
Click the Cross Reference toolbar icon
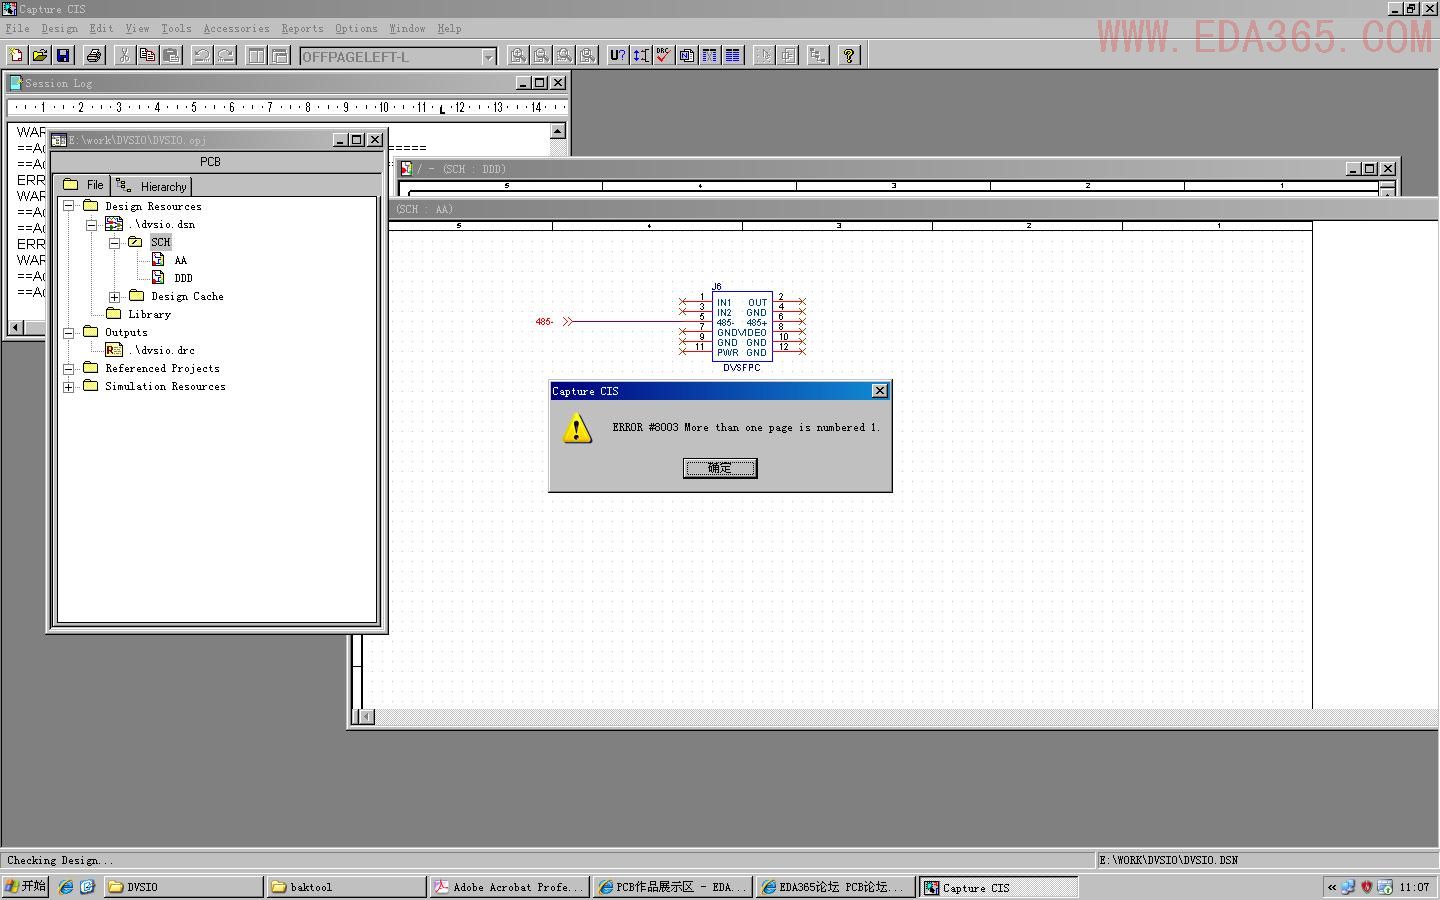click(x=710, y=56)
